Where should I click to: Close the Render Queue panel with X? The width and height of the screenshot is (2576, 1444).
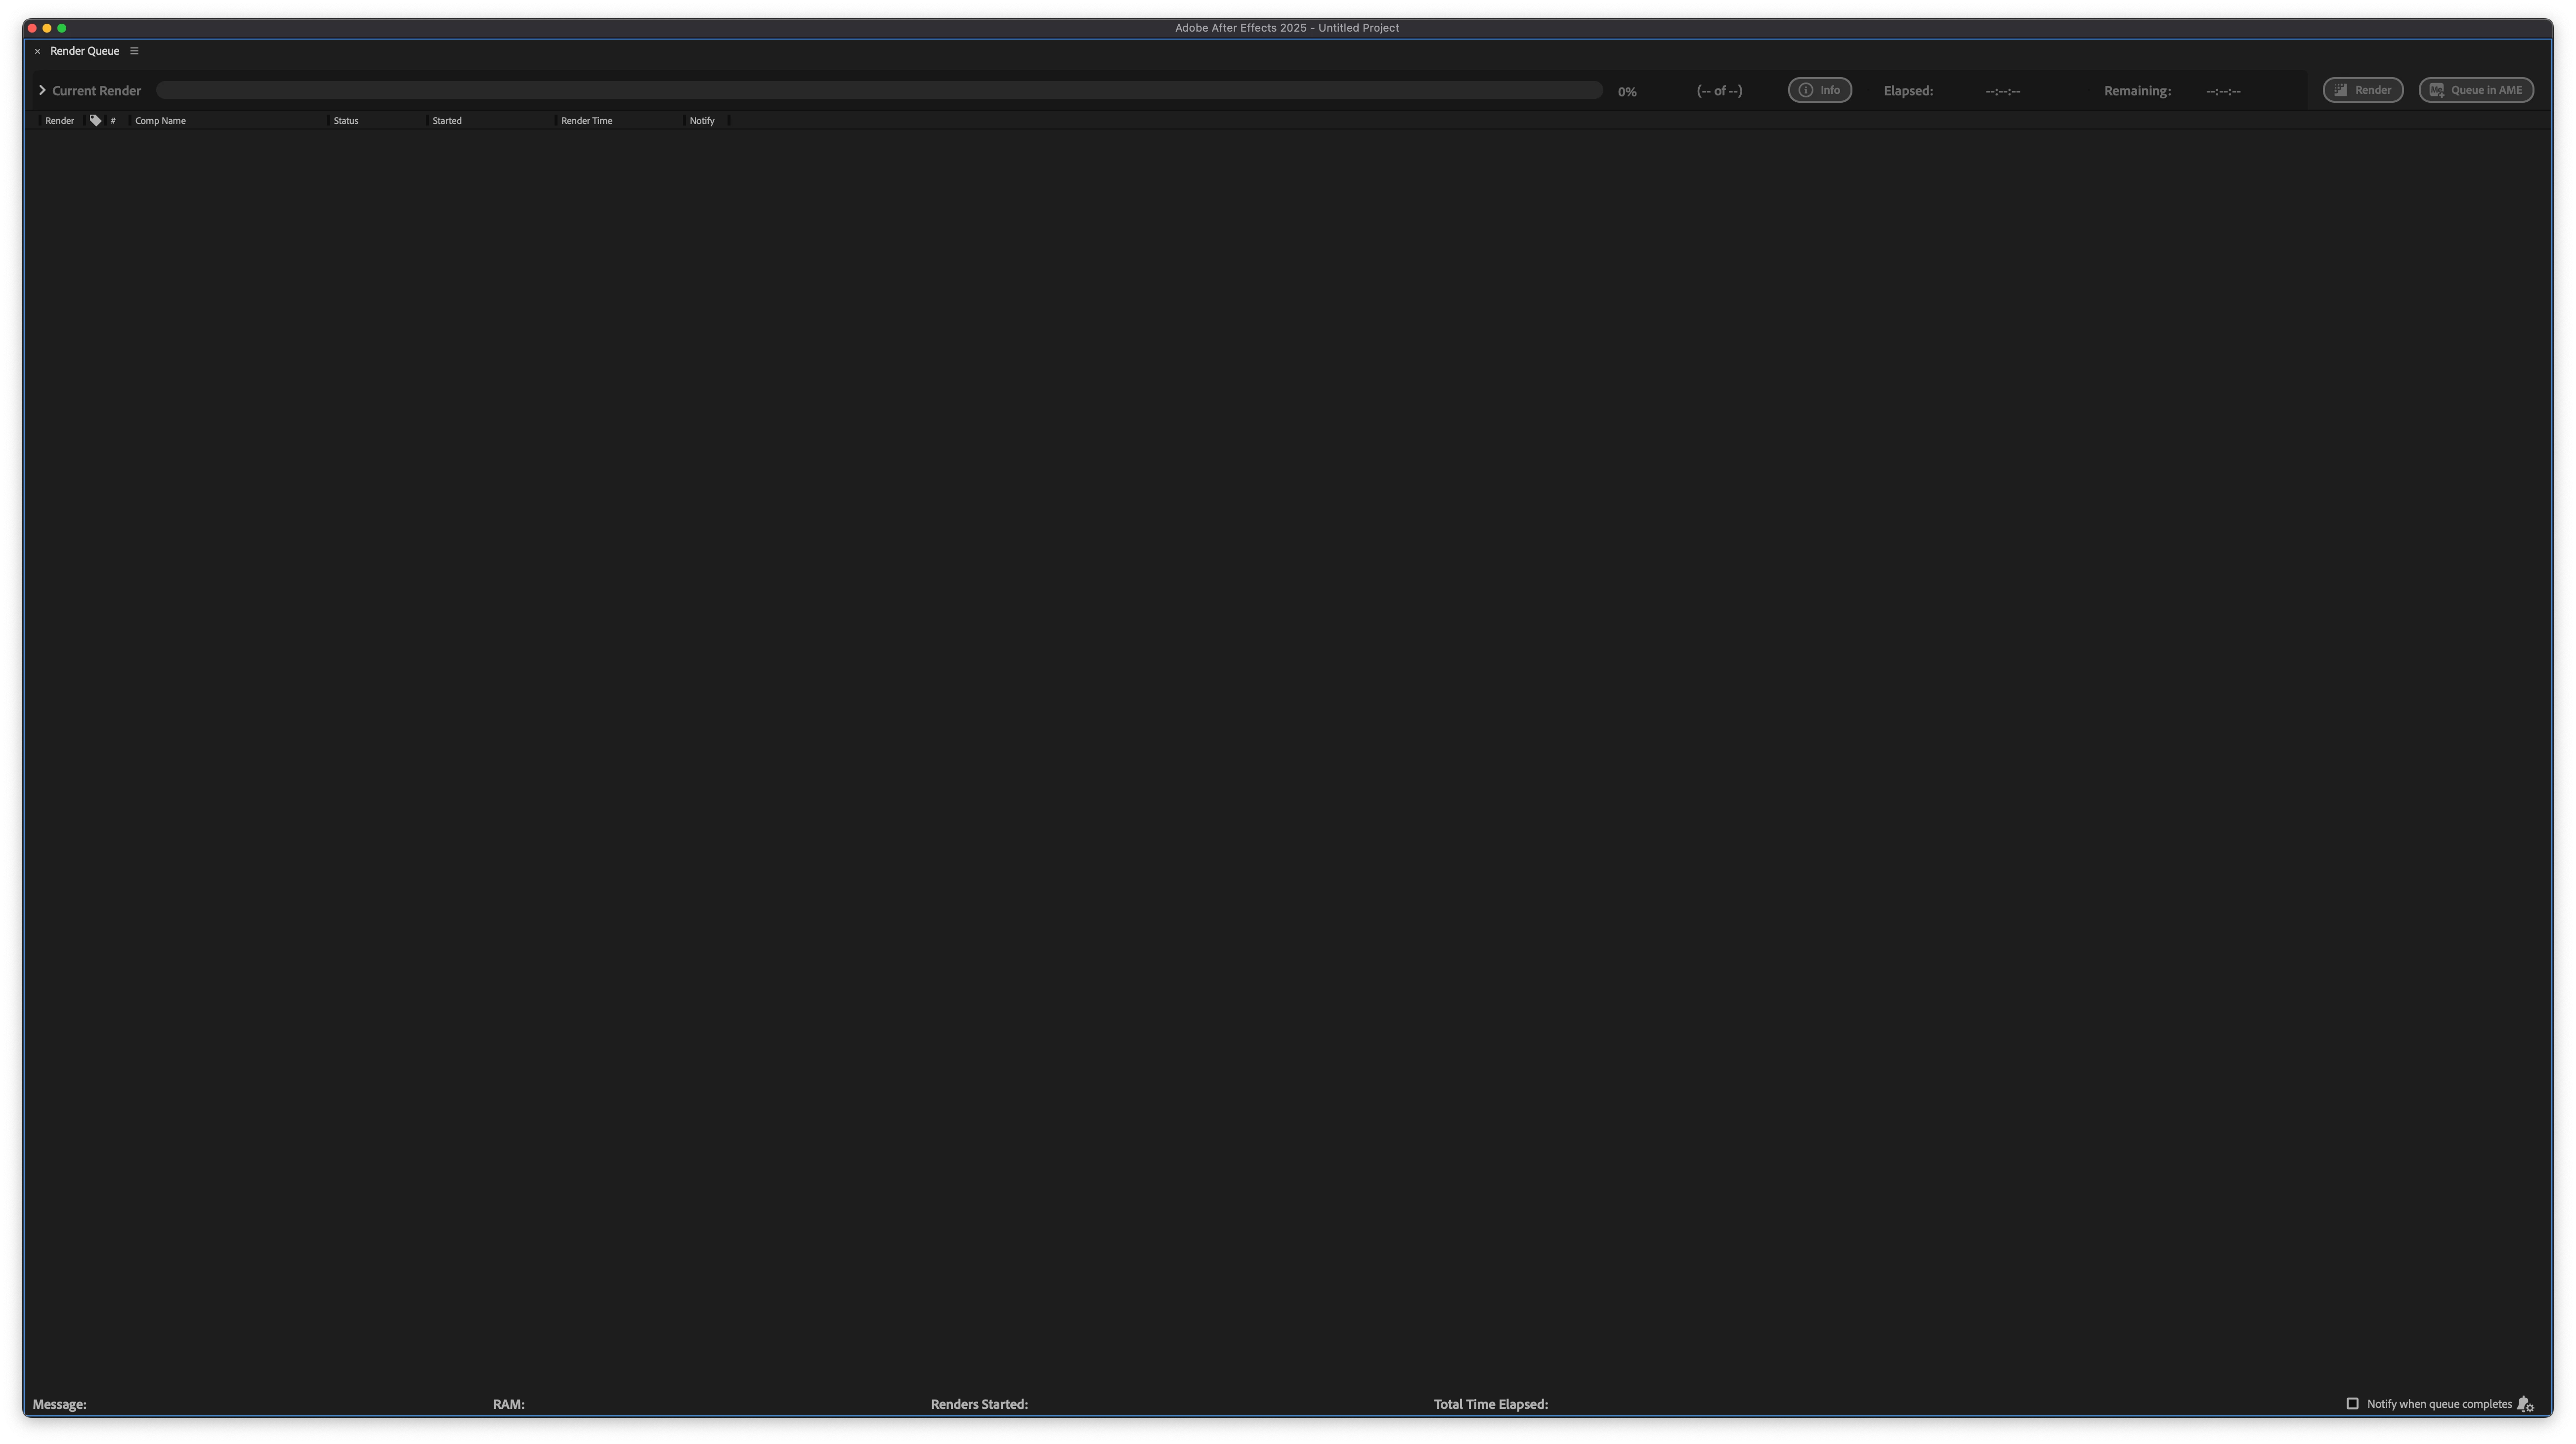point(38,51)
